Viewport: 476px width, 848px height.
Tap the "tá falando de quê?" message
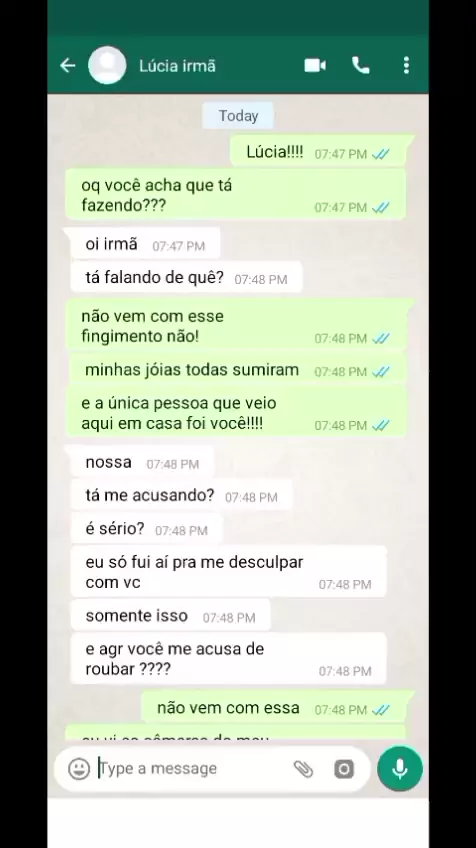(186, 277)
